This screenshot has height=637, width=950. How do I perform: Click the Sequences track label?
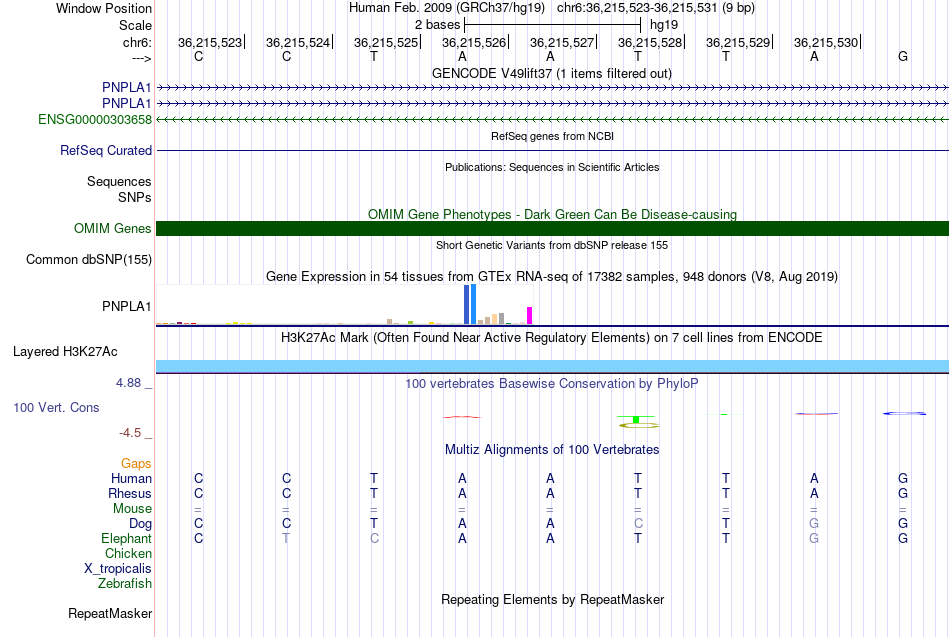pyautogui.click(x=119, y=181)
